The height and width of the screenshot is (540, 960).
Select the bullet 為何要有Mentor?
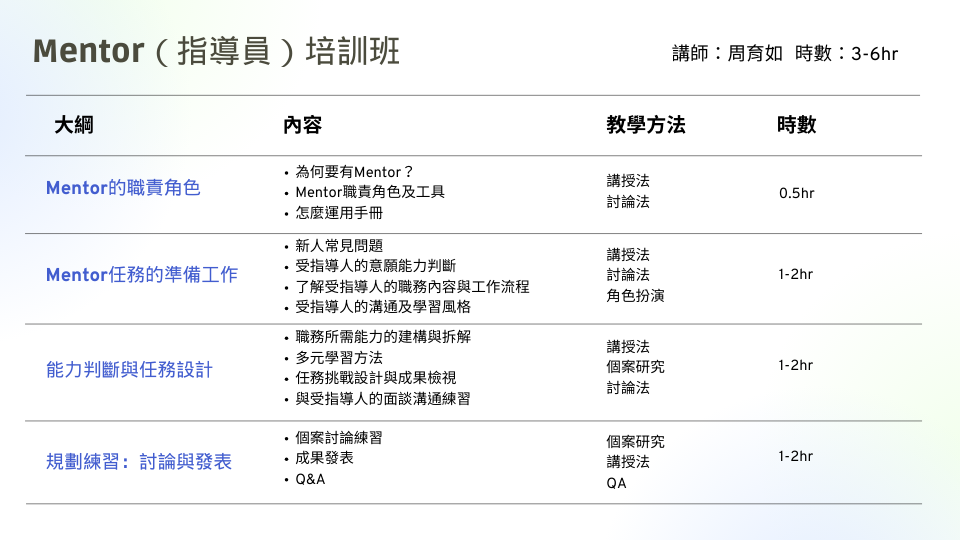[354, 172]
